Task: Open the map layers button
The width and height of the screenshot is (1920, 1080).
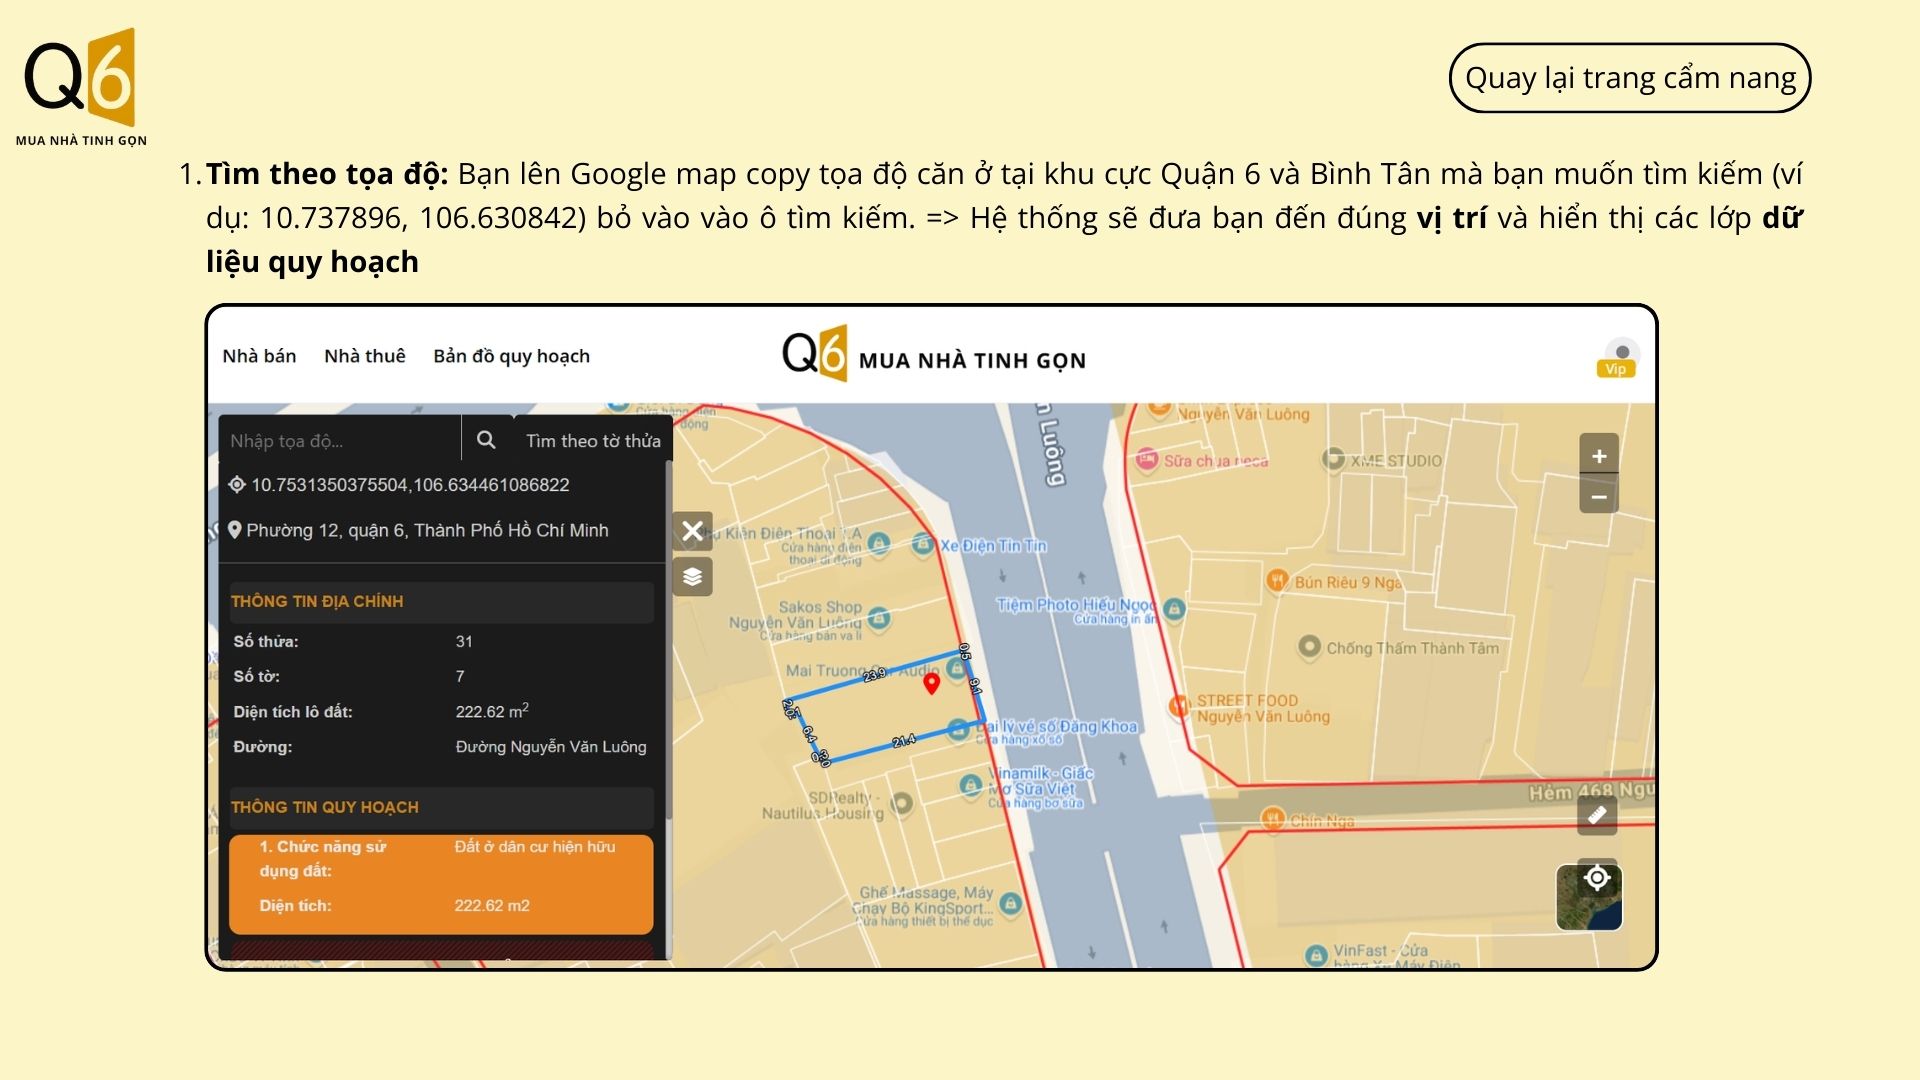Action: (692, 577)
